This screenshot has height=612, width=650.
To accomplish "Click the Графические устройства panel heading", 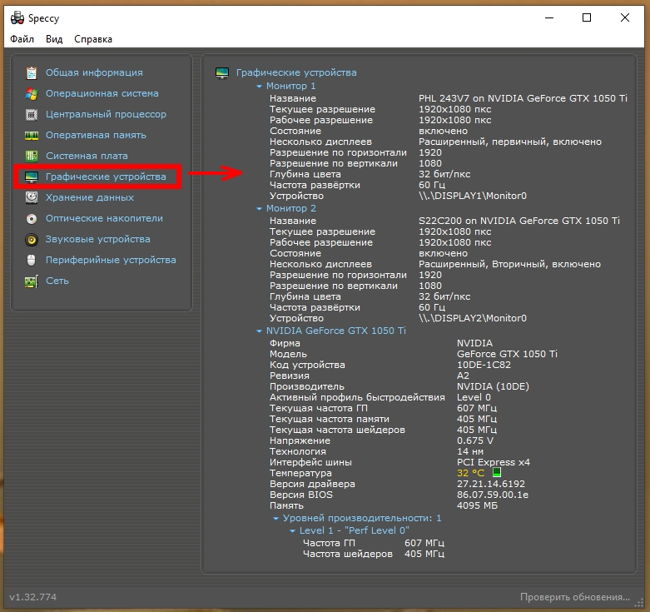I will [x=296, y=73].
